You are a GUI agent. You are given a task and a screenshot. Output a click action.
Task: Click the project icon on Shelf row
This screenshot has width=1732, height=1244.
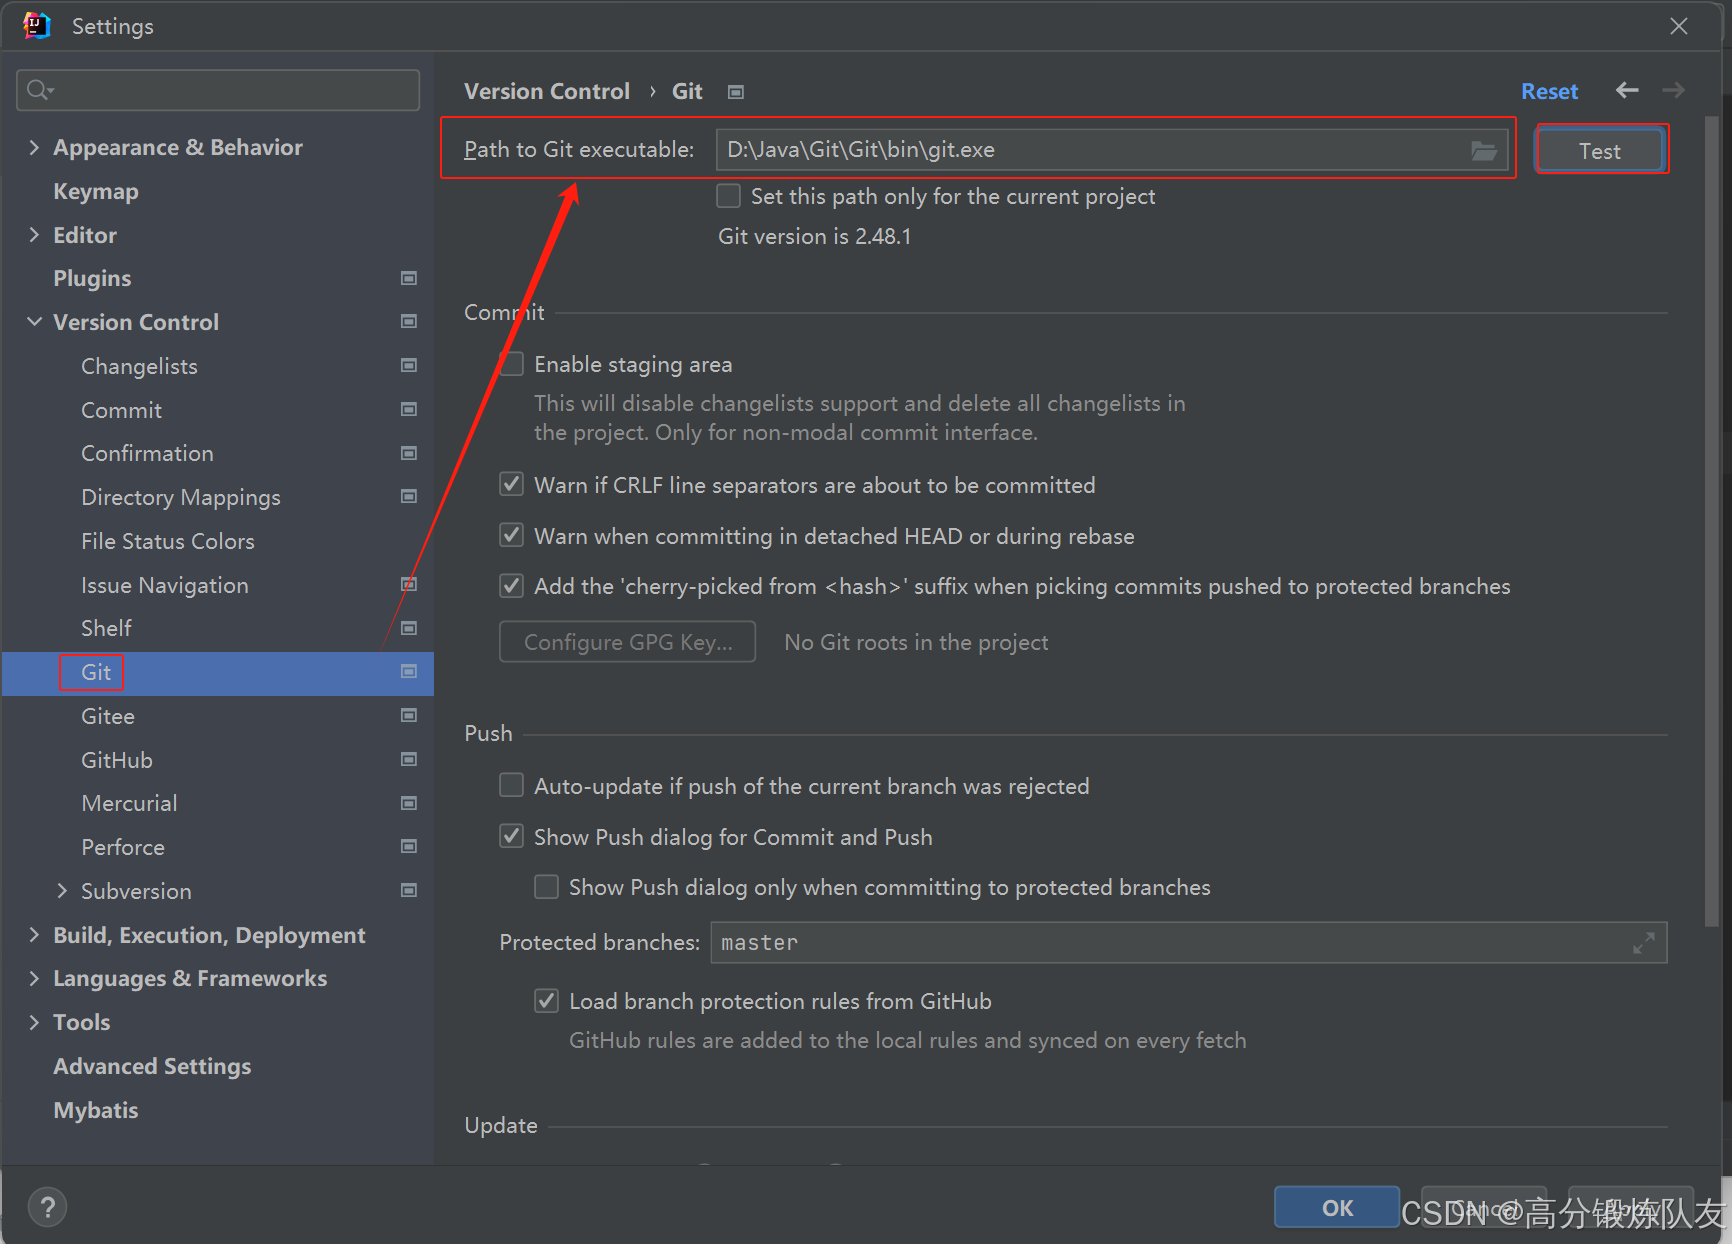click(x=409, y=628)
